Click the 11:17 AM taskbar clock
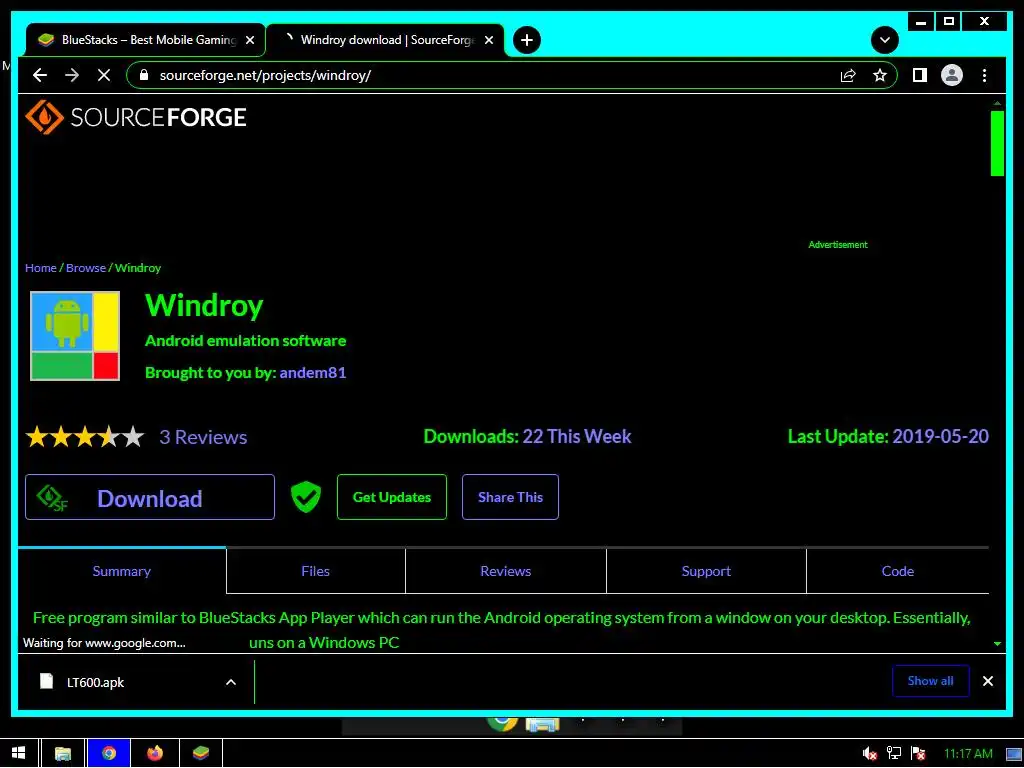Viewport: 1024px width, 768px height. pyautogui.click(x=968, y=754)
